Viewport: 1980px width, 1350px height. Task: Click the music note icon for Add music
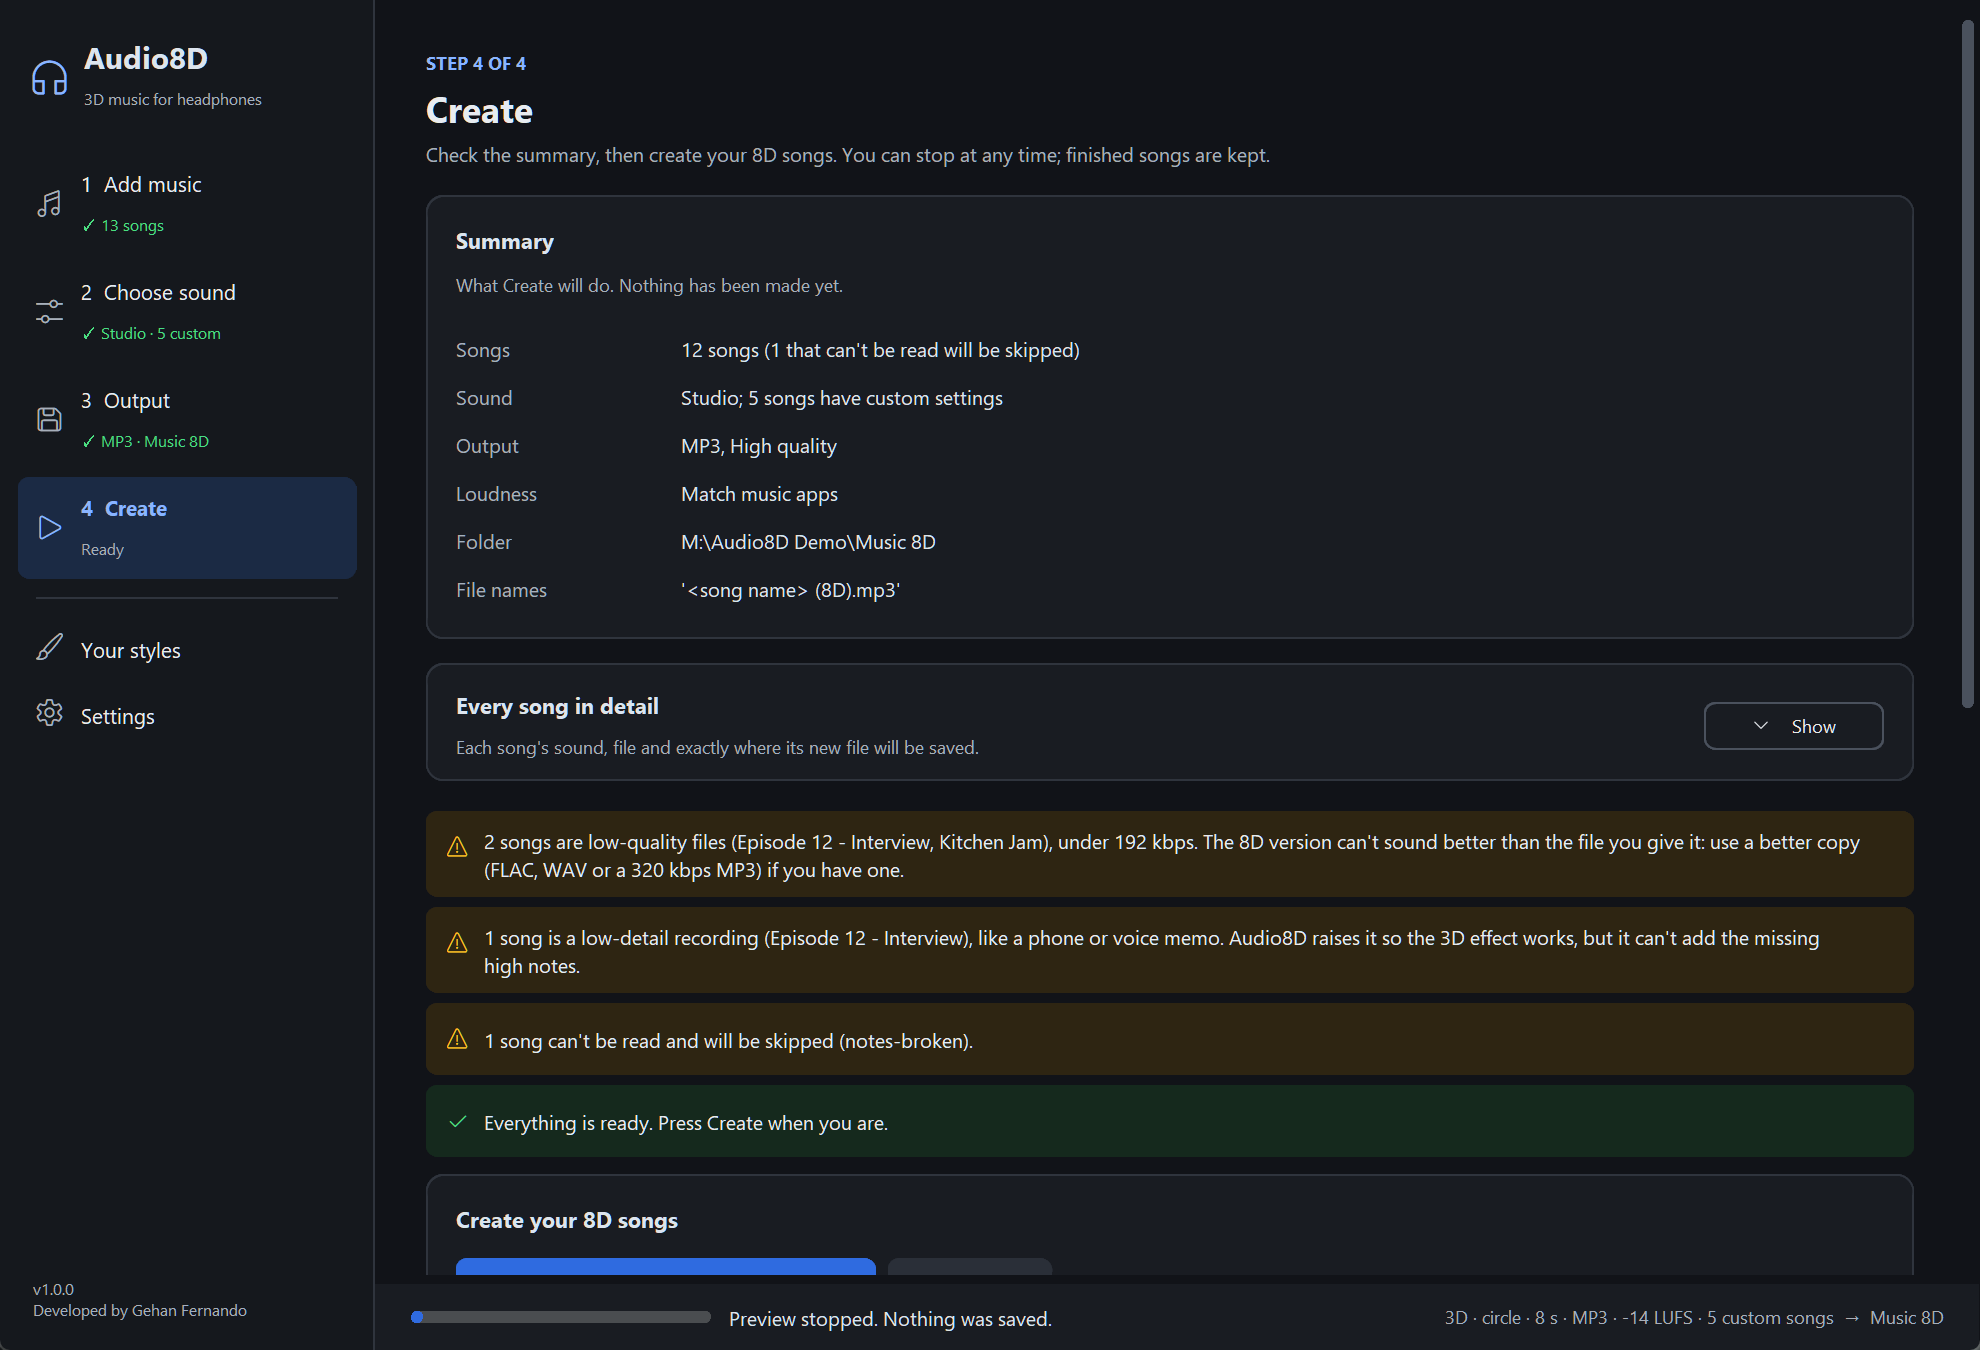coord(49,204)
